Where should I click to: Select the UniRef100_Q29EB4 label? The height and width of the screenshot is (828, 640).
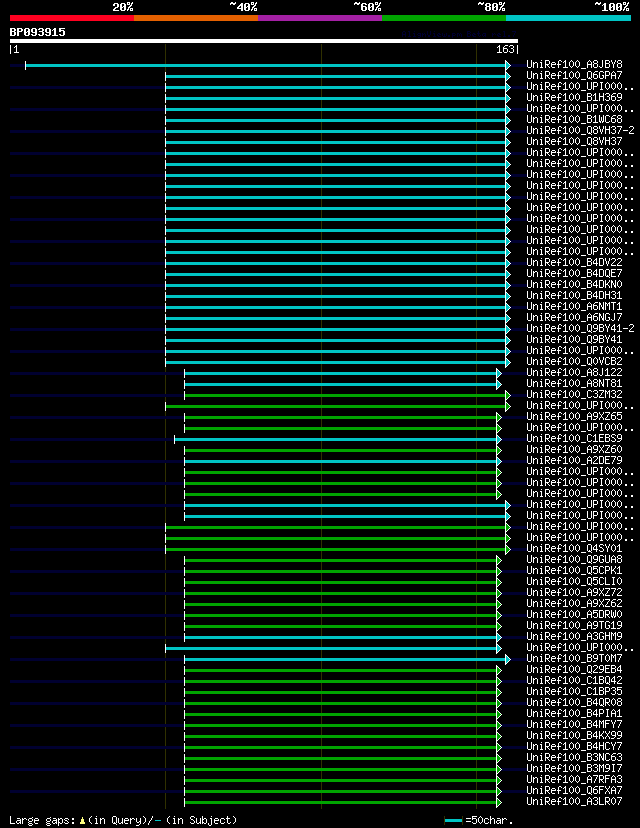coord(575,670)
